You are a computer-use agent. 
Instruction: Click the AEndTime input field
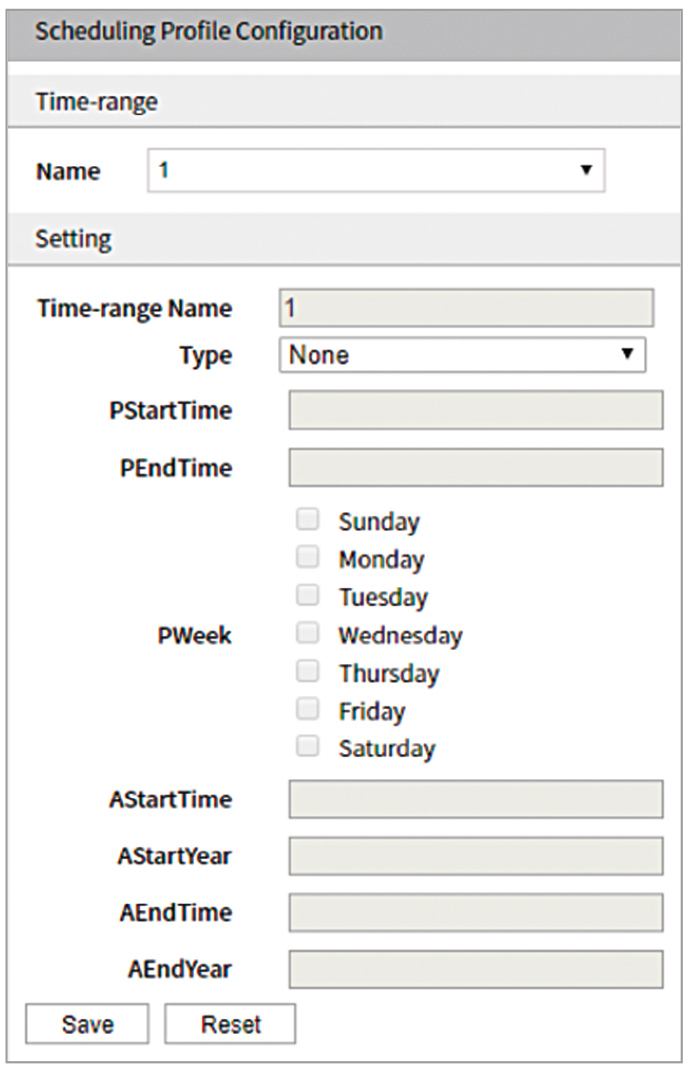[x=475, y=912]
